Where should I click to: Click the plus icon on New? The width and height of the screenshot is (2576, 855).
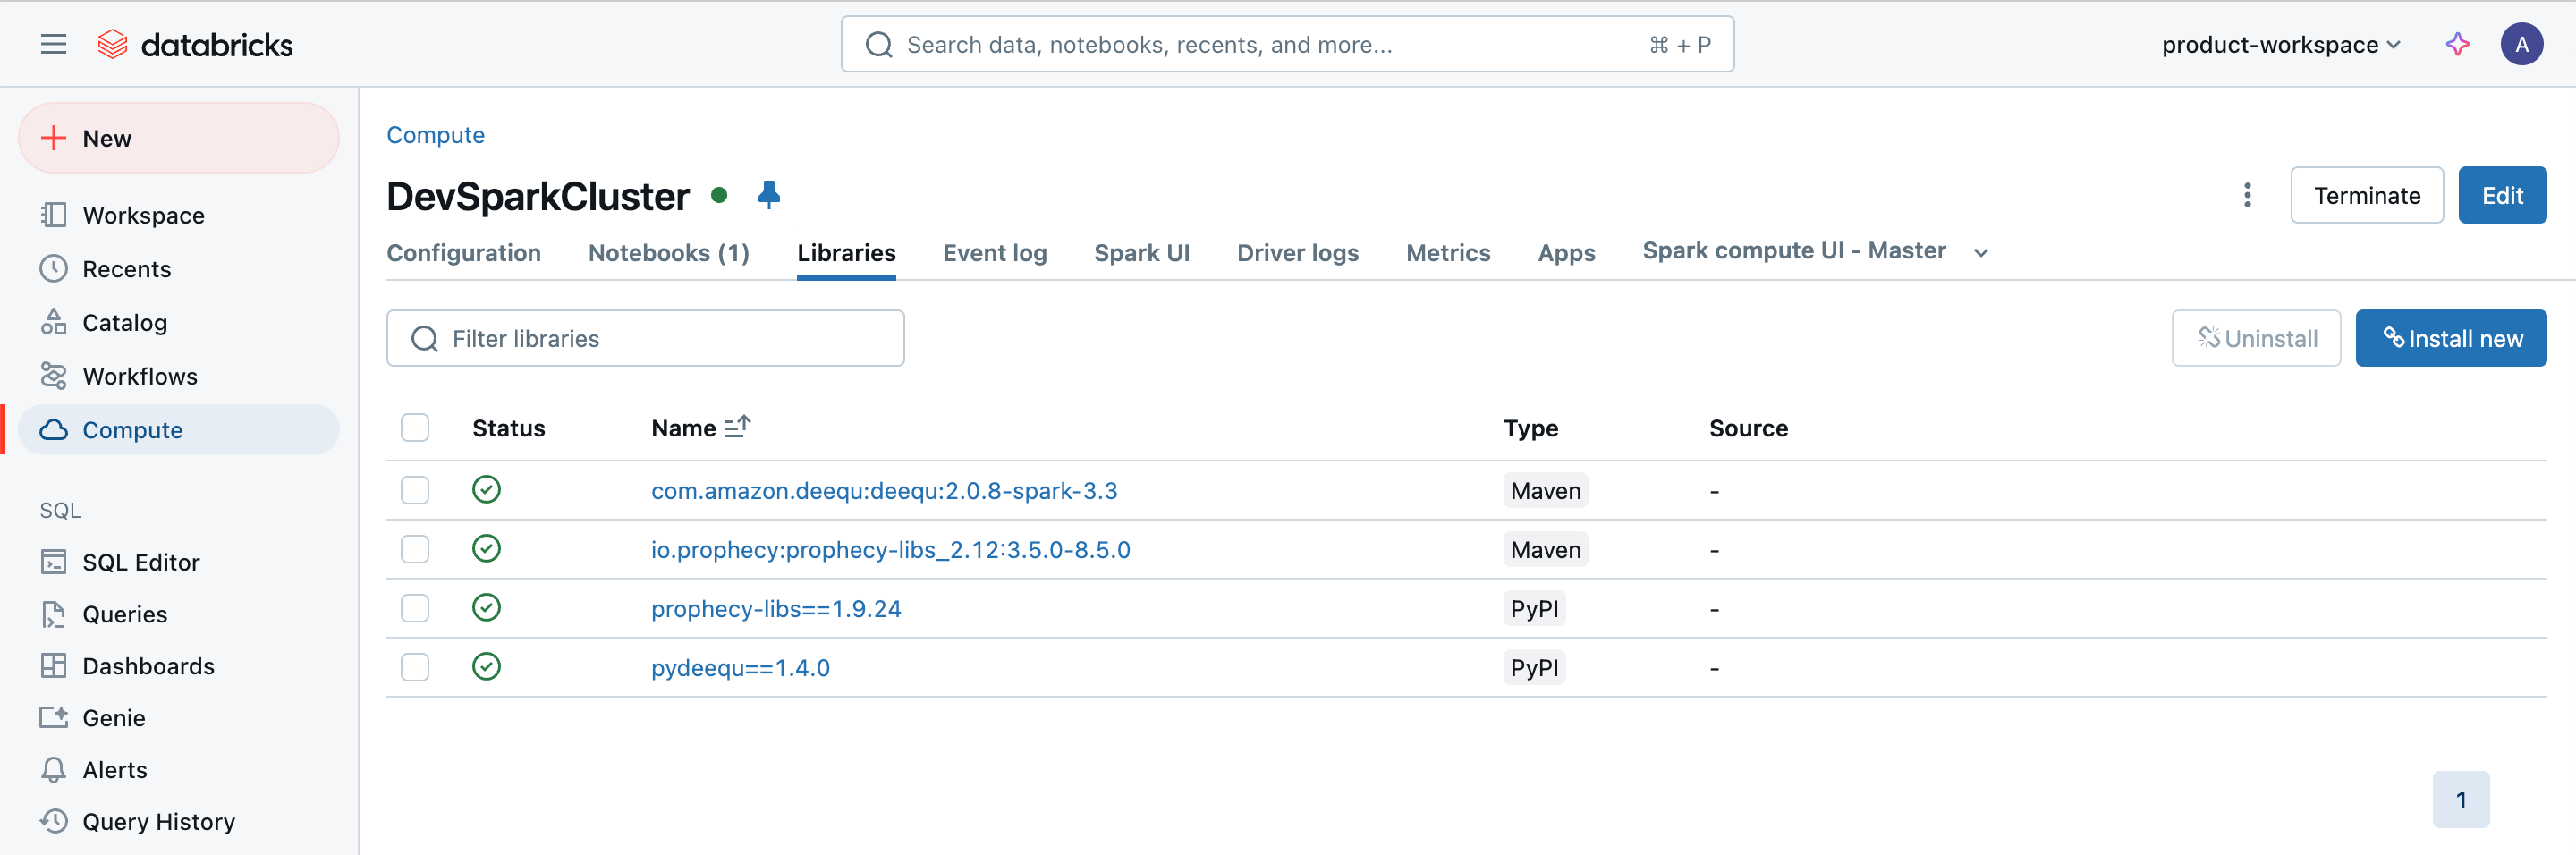pyautogui.click(x=53, y=138)
